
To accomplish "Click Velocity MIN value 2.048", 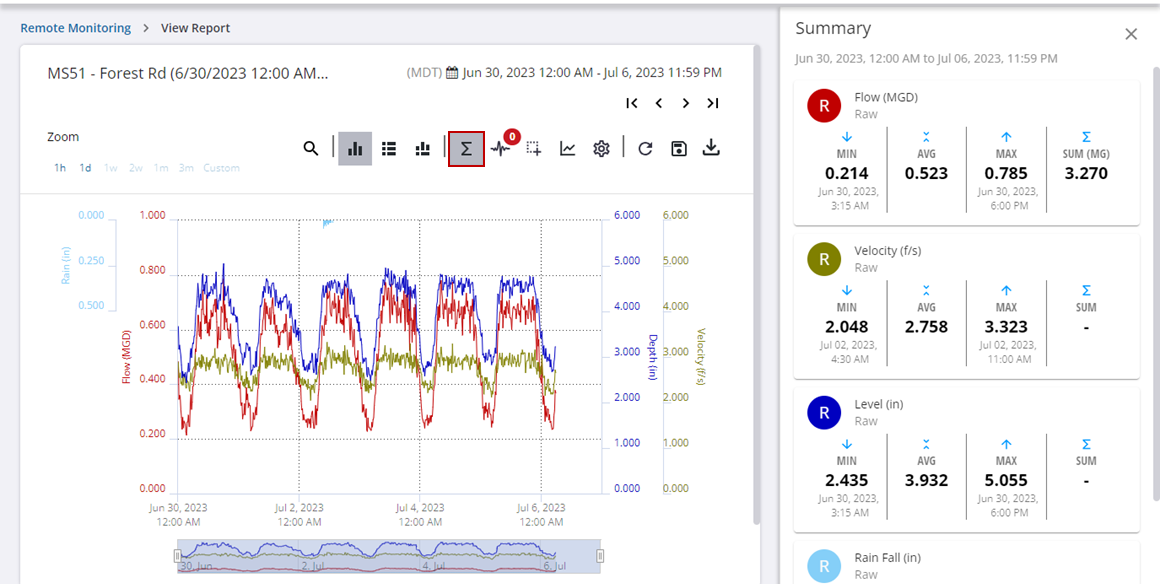I will pyautogui.click(x=847, y=326).
